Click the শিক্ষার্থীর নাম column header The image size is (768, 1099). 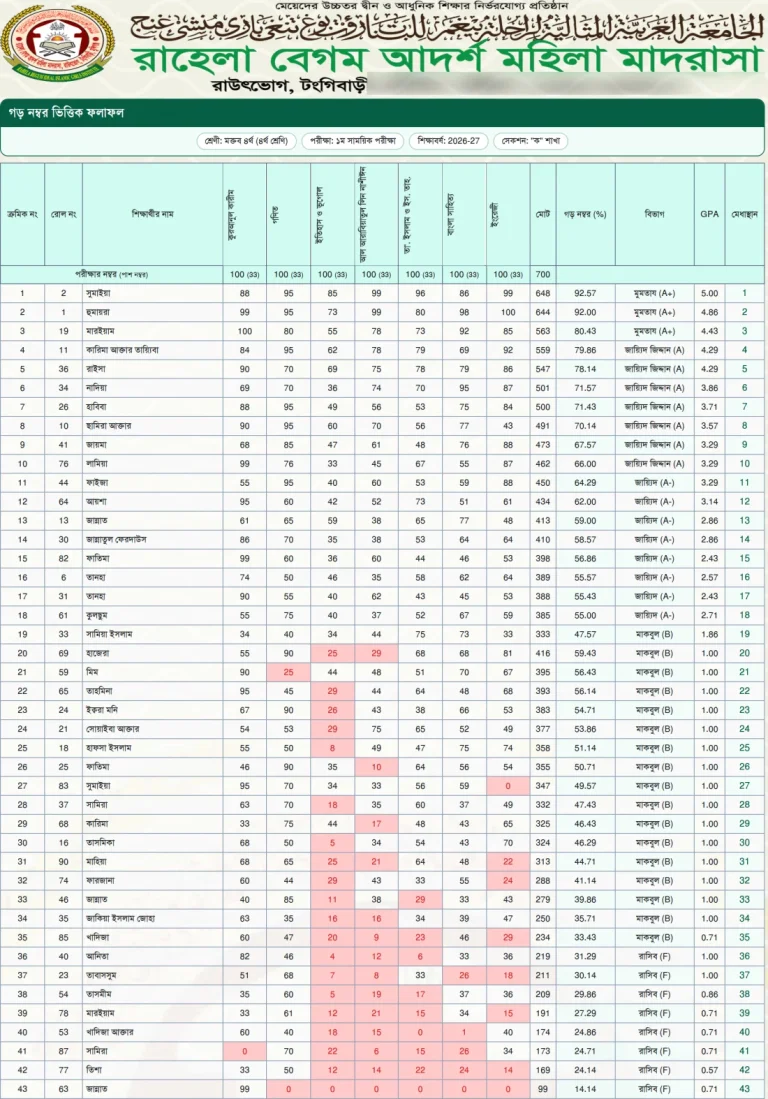click(153, 214)
